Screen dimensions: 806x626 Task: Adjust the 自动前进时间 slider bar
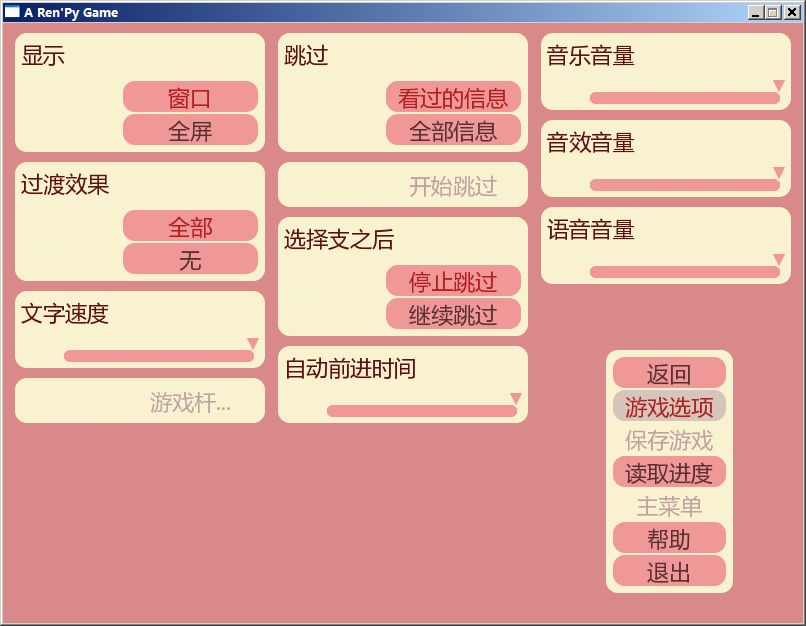(422, 411)
